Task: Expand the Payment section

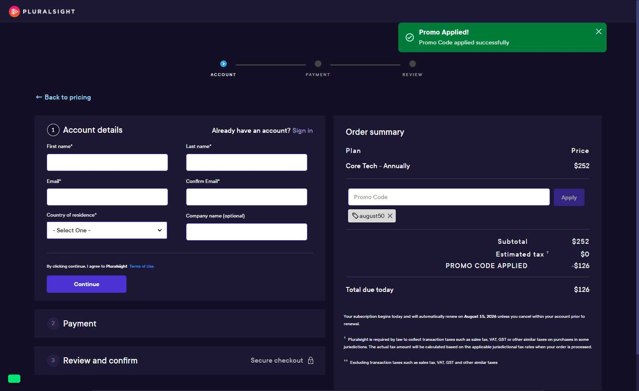Action: [x=180, y=323]
